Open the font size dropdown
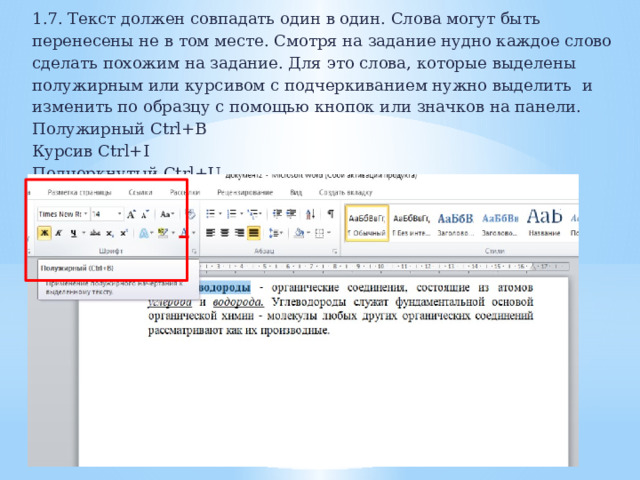640x480 pixels. pos(119,214)
